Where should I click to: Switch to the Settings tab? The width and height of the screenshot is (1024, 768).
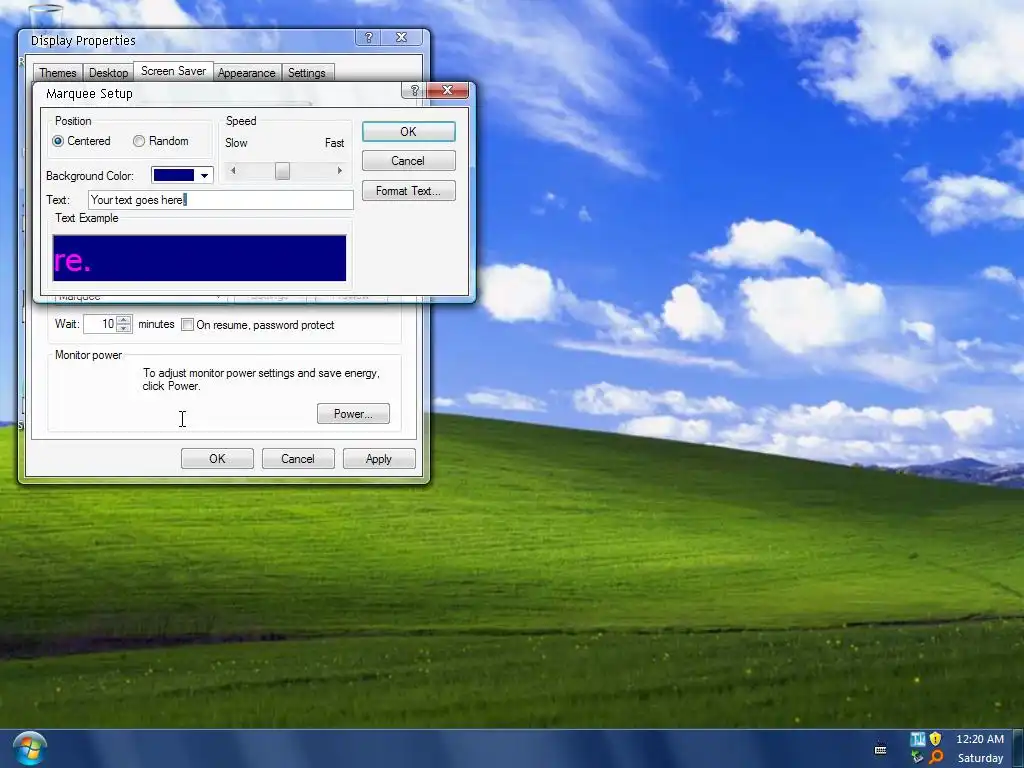pyautogui.click(x=306, y=72)
